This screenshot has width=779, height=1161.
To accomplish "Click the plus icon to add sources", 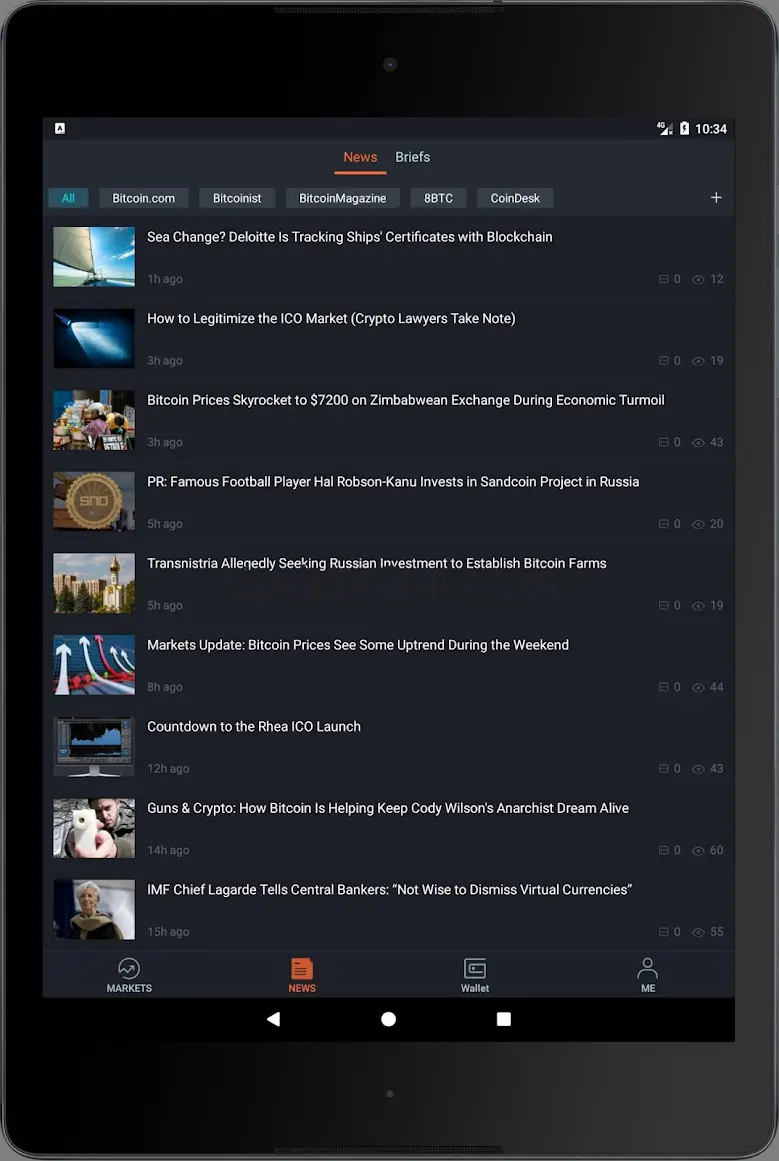I will click(x=716, y=198).
